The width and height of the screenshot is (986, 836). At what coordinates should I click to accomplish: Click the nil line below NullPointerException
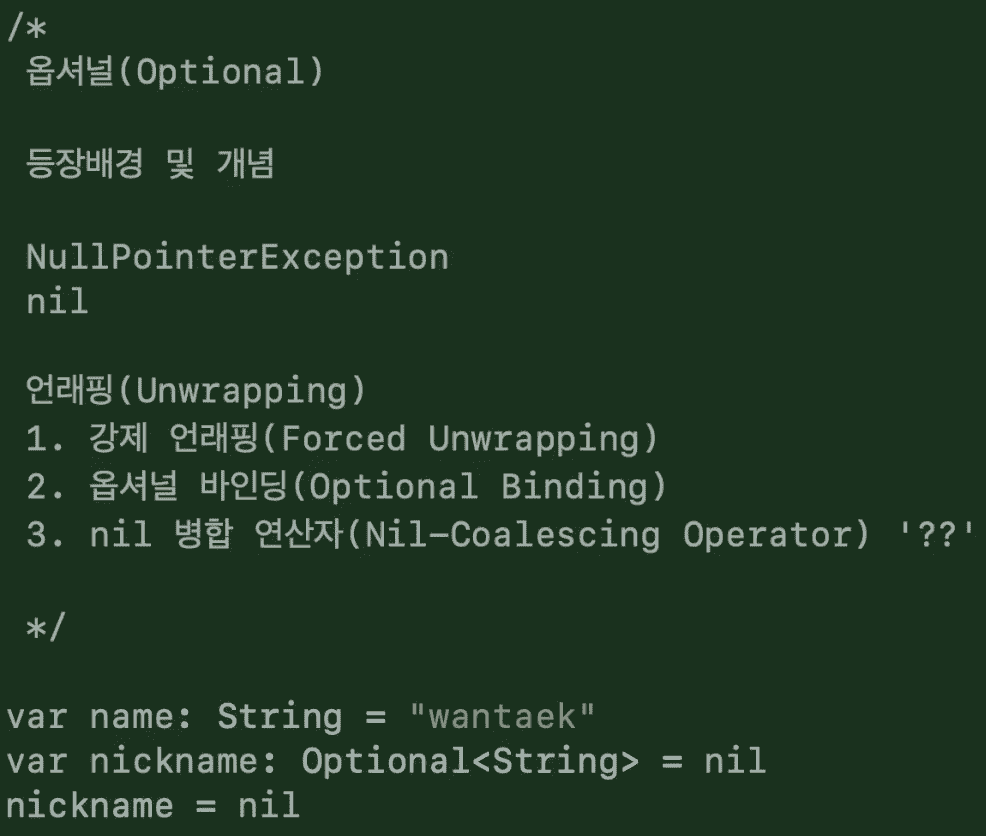click(57, 301)
